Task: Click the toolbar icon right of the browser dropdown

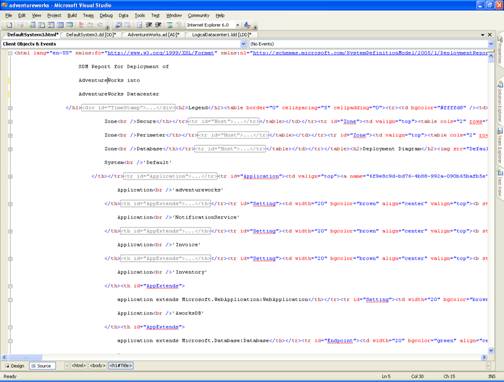Action: (247, 25)
